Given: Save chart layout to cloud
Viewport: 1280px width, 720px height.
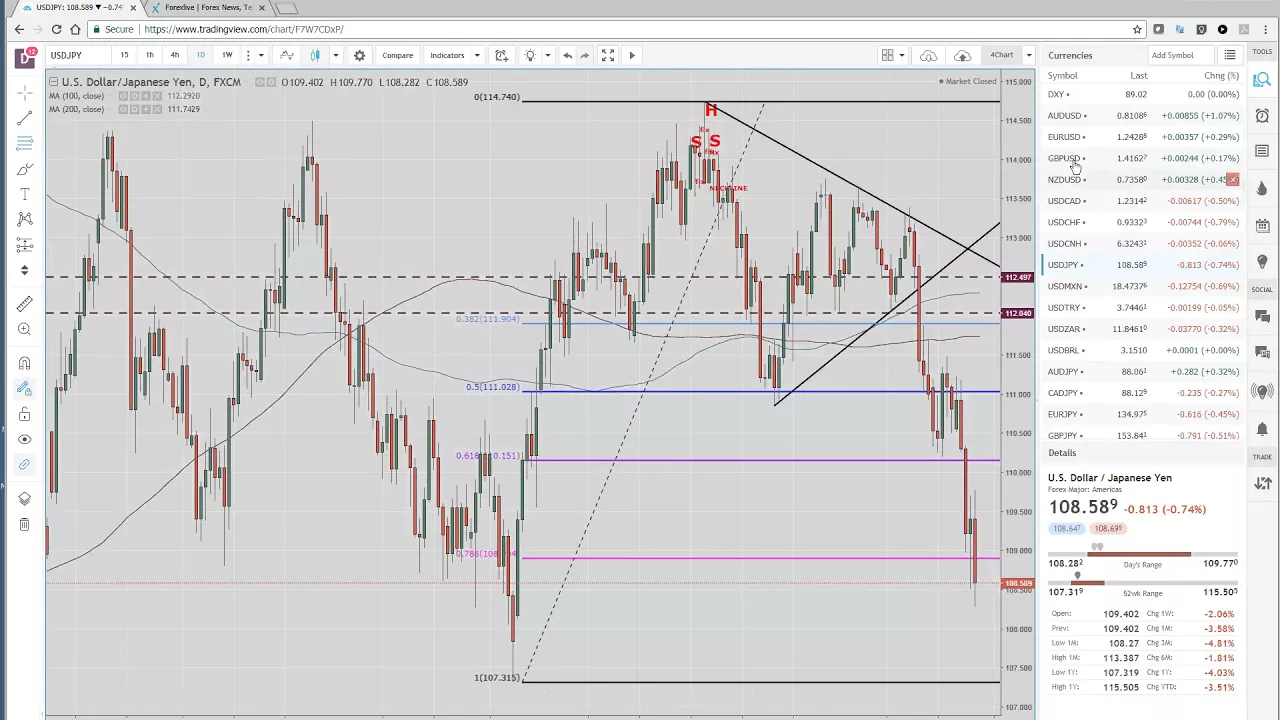Looking at the screenshot, I should point(963,55).
